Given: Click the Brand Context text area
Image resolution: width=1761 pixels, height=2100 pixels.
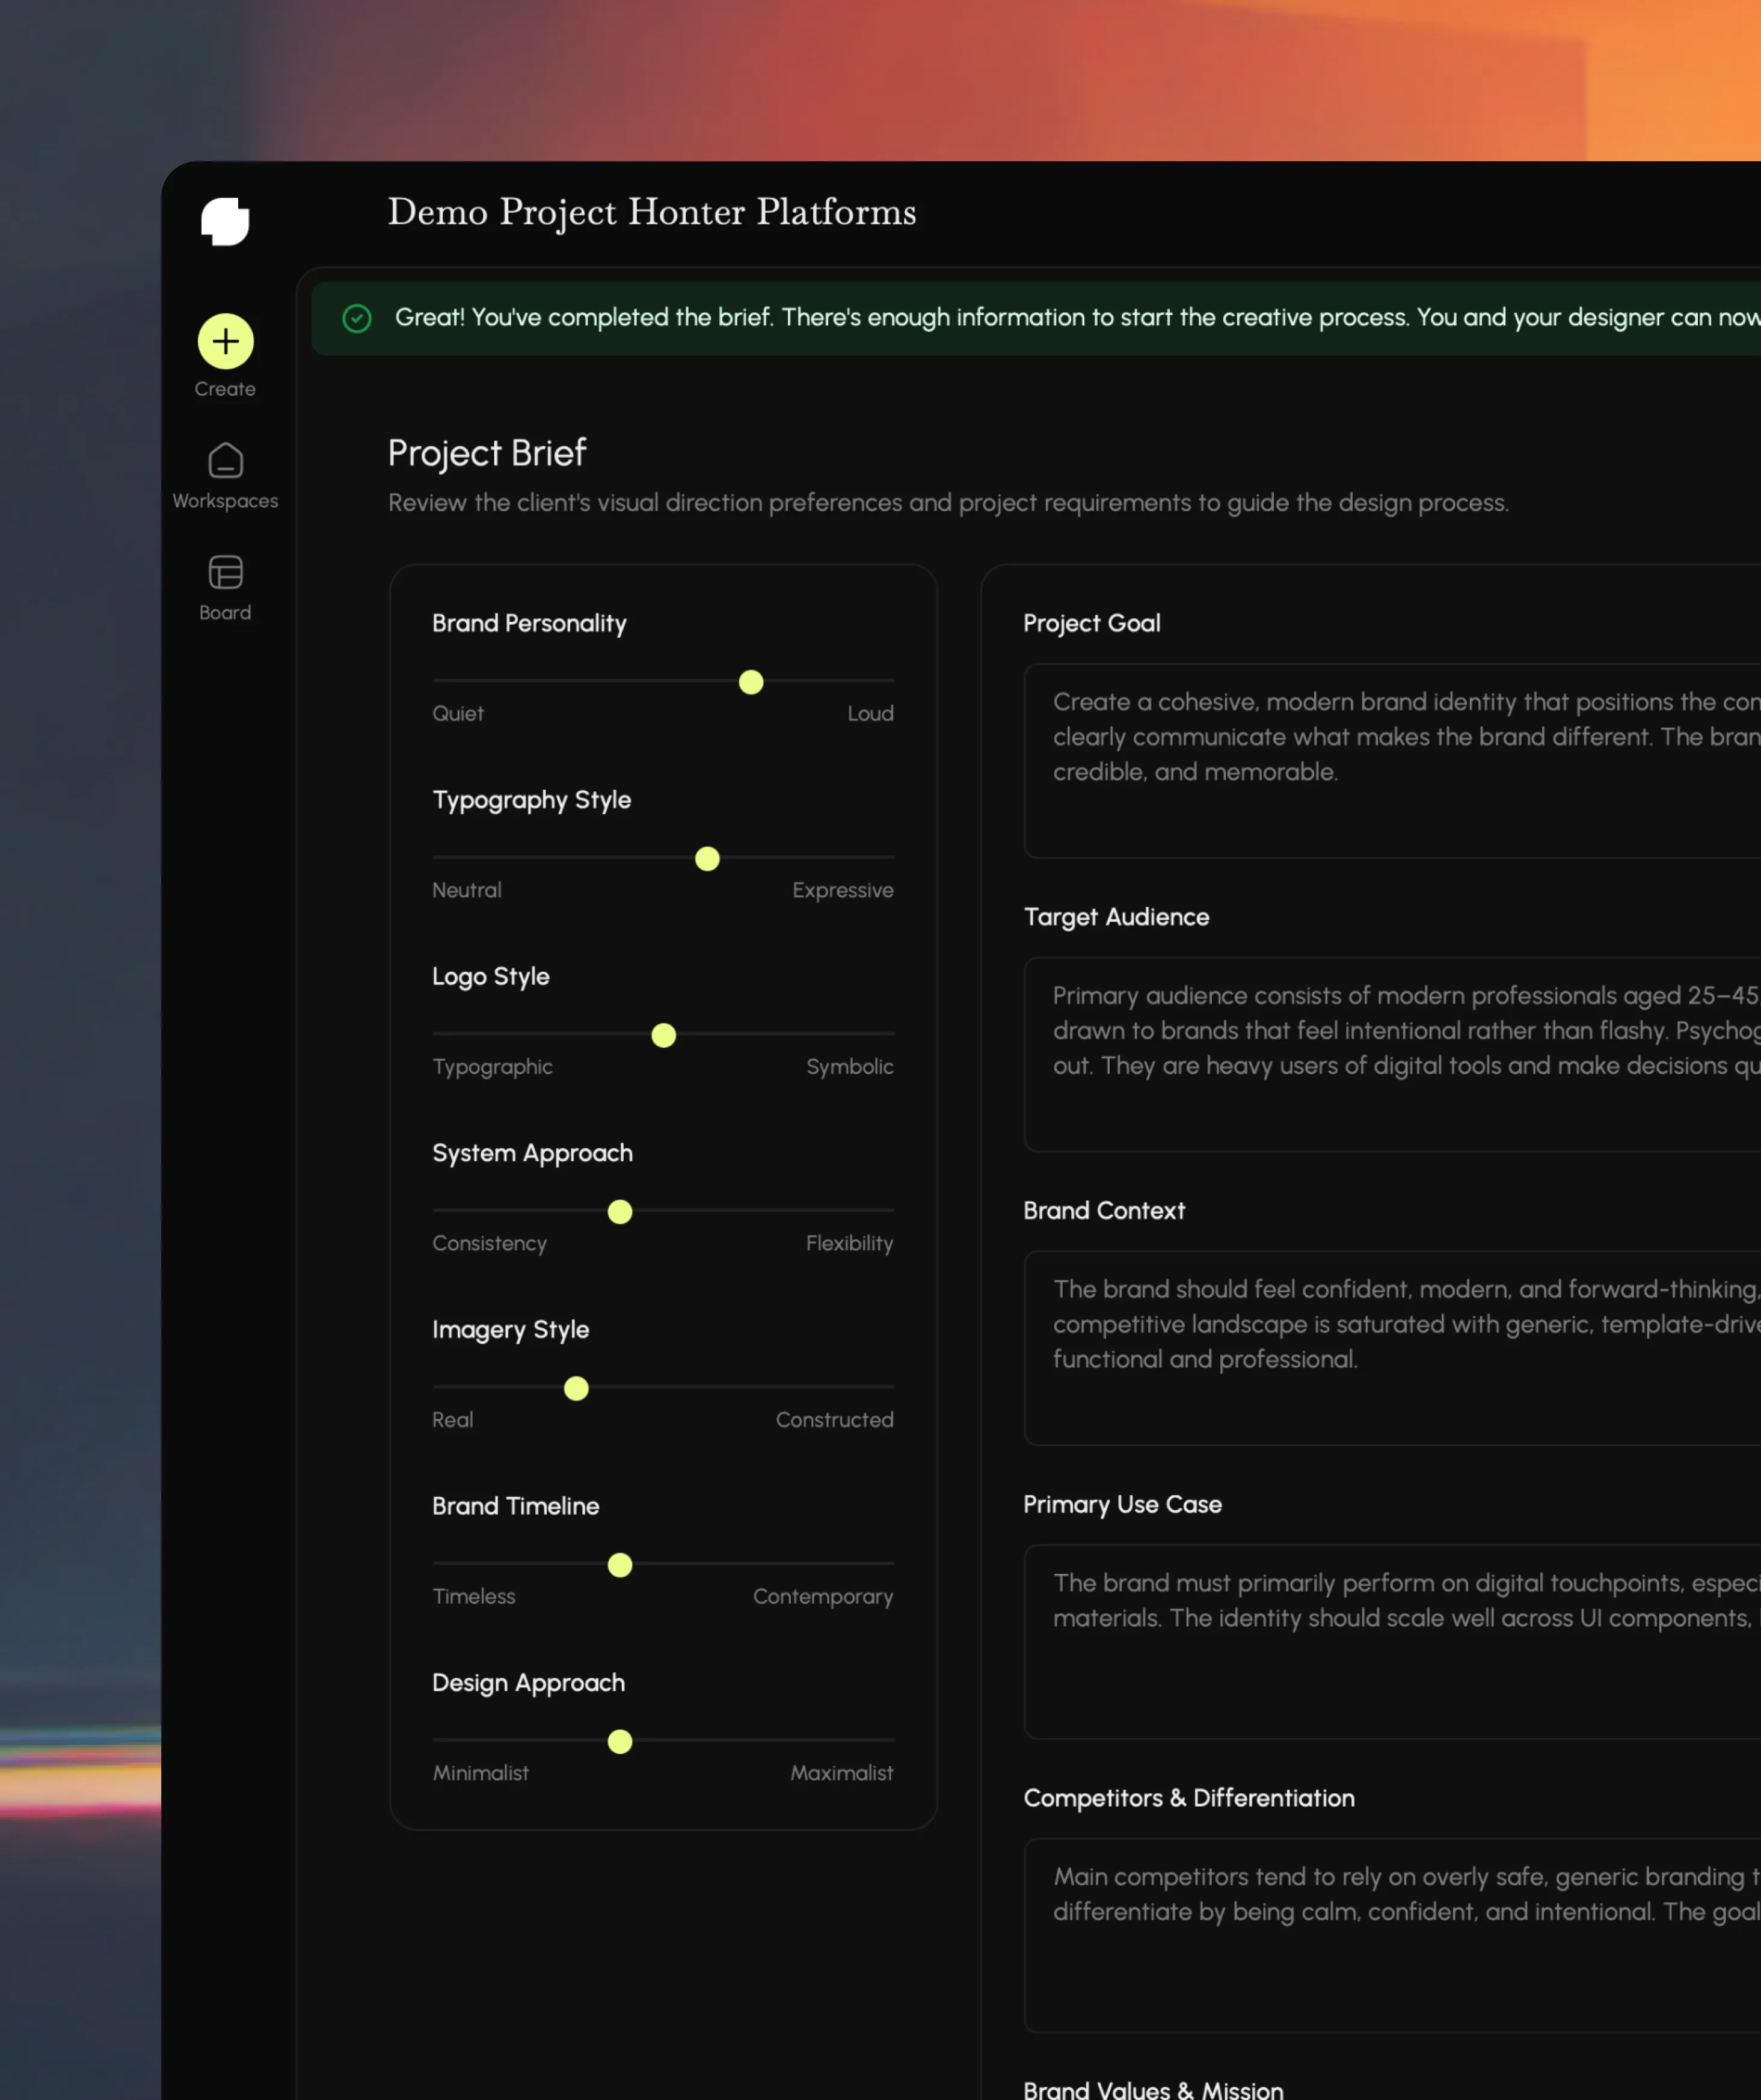Looking at the screenshot, I should [x=1390, y=1347].
